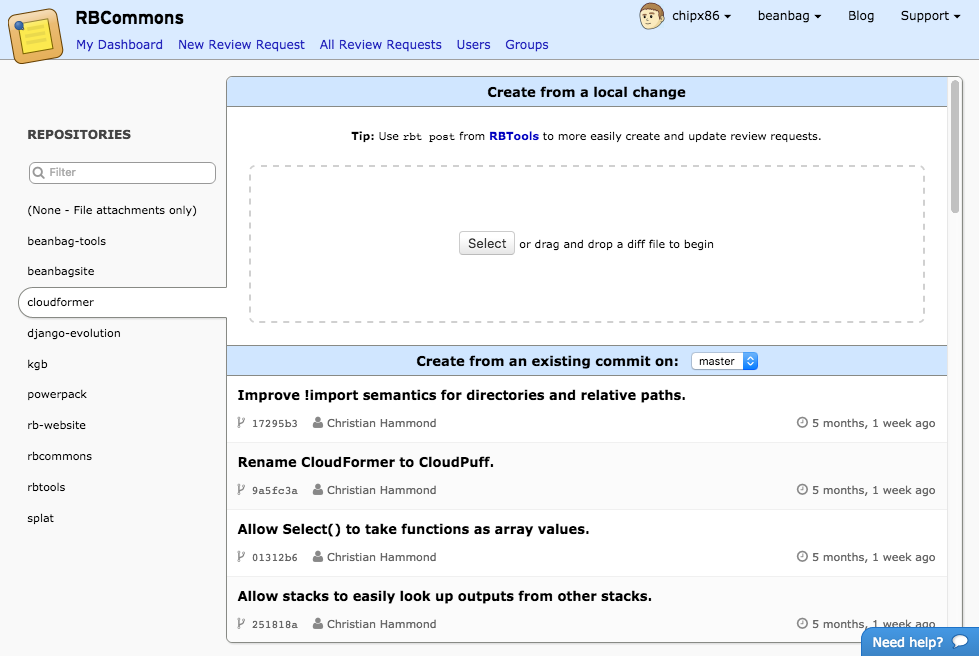
Task: Click the clock icon in the 9a5fc3a commit row
Action: click(802, 489)
